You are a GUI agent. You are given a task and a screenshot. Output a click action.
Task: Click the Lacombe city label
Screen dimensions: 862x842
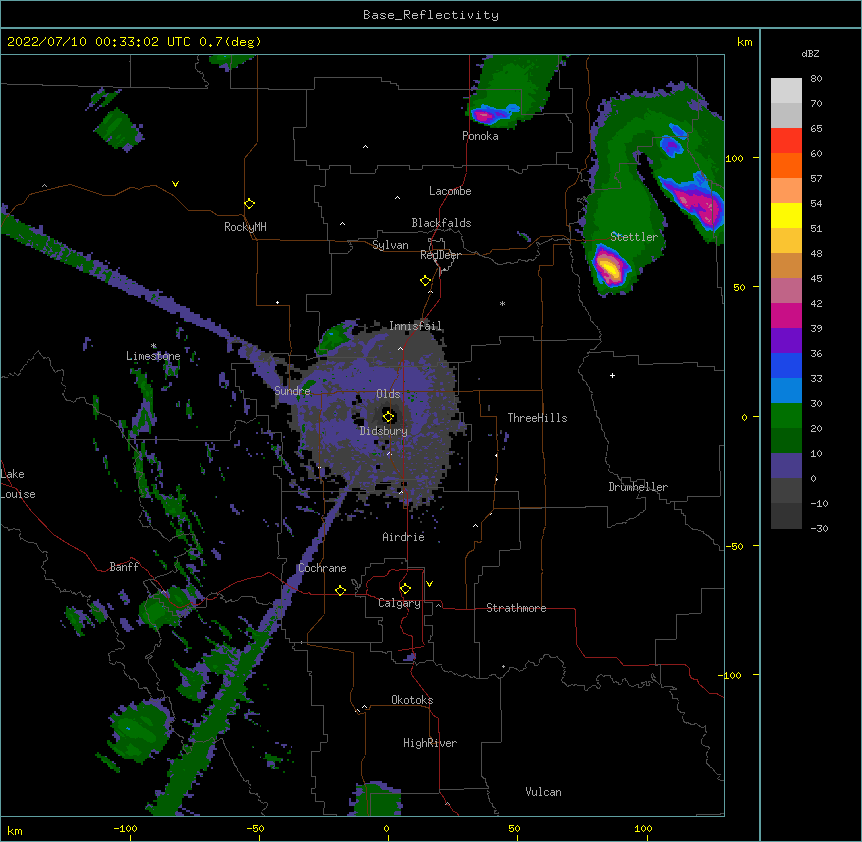450,191
